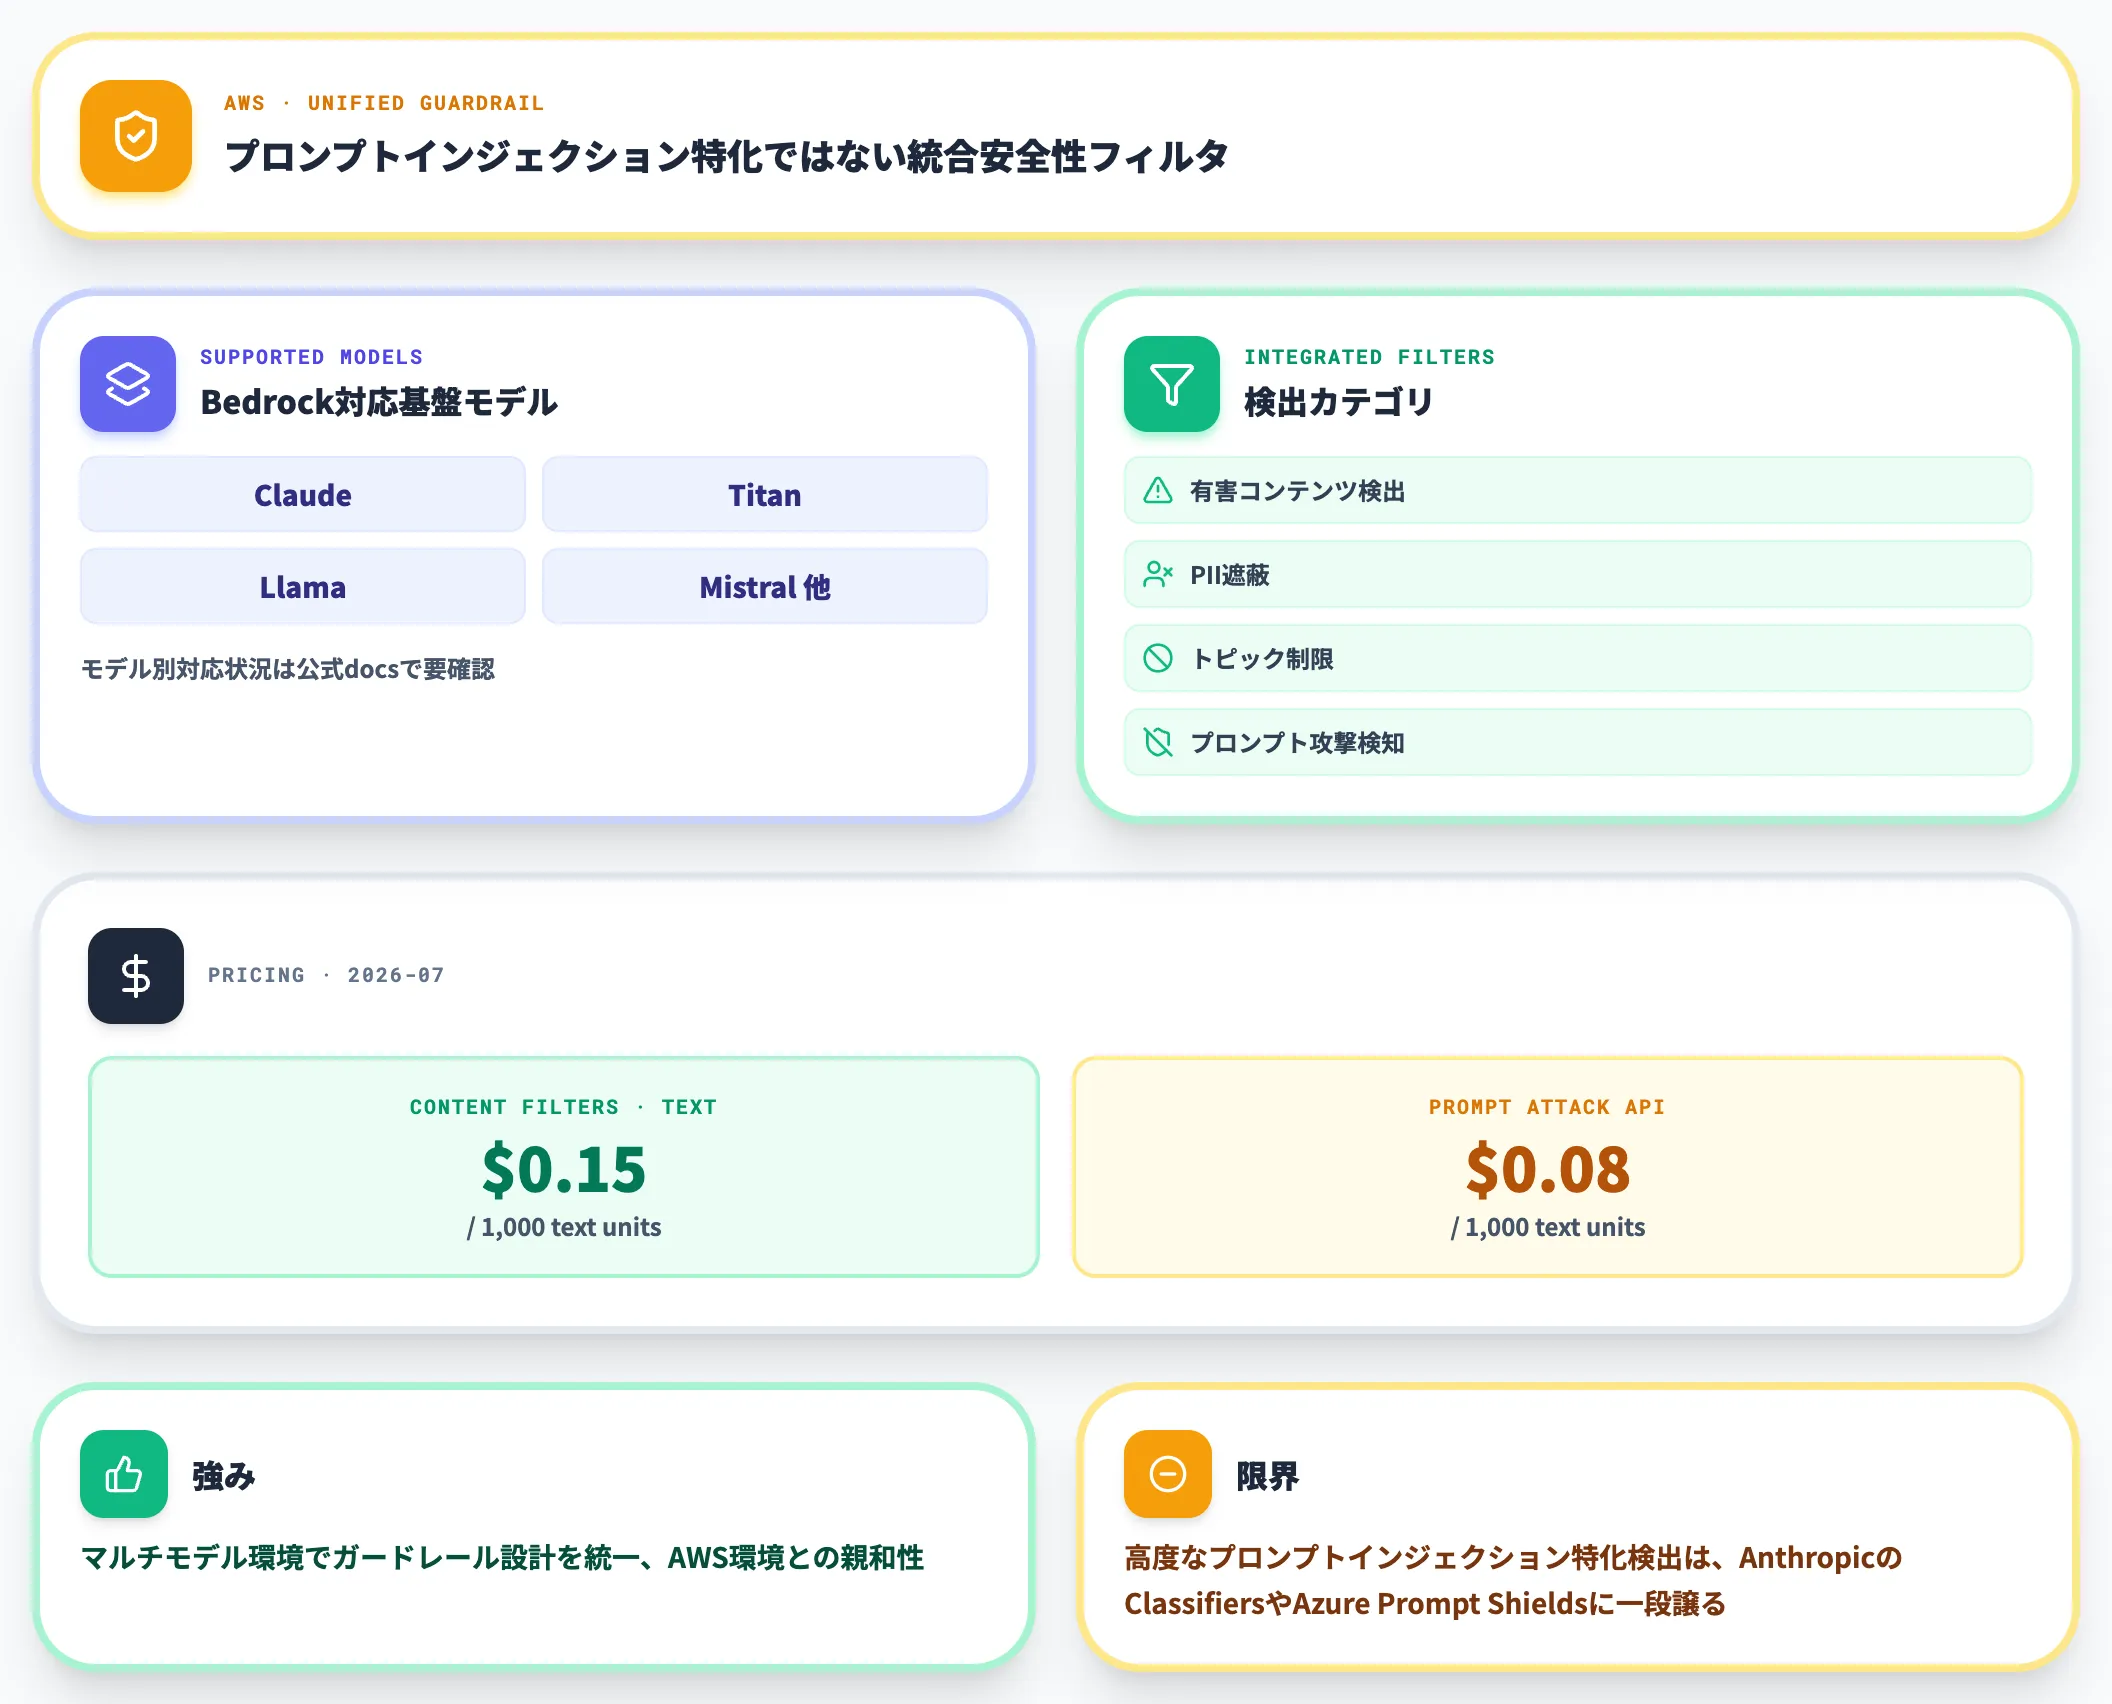Click the $0.15 price value
Image resolution: width=2112 pixels, height=1704 pixels.
[x=564, y=1169]
